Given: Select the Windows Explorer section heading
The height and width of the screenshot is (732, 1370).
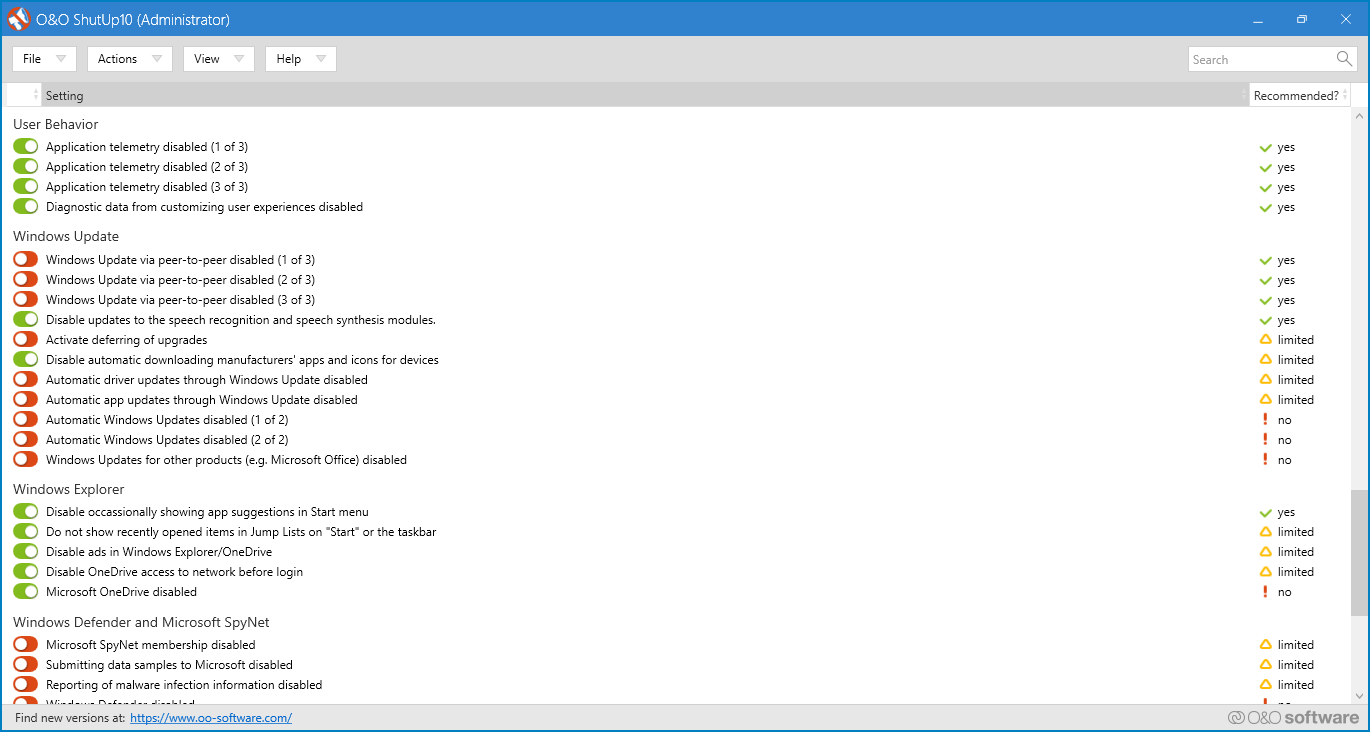Looking at the screenshot, I should coord(69,490).
